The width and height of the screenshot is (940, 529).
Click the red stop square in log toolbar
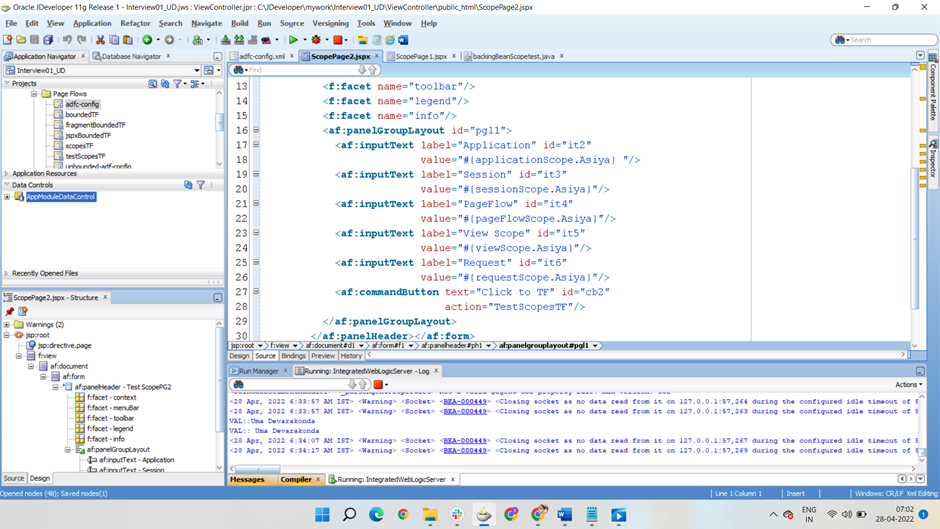[x=378, y=384]
